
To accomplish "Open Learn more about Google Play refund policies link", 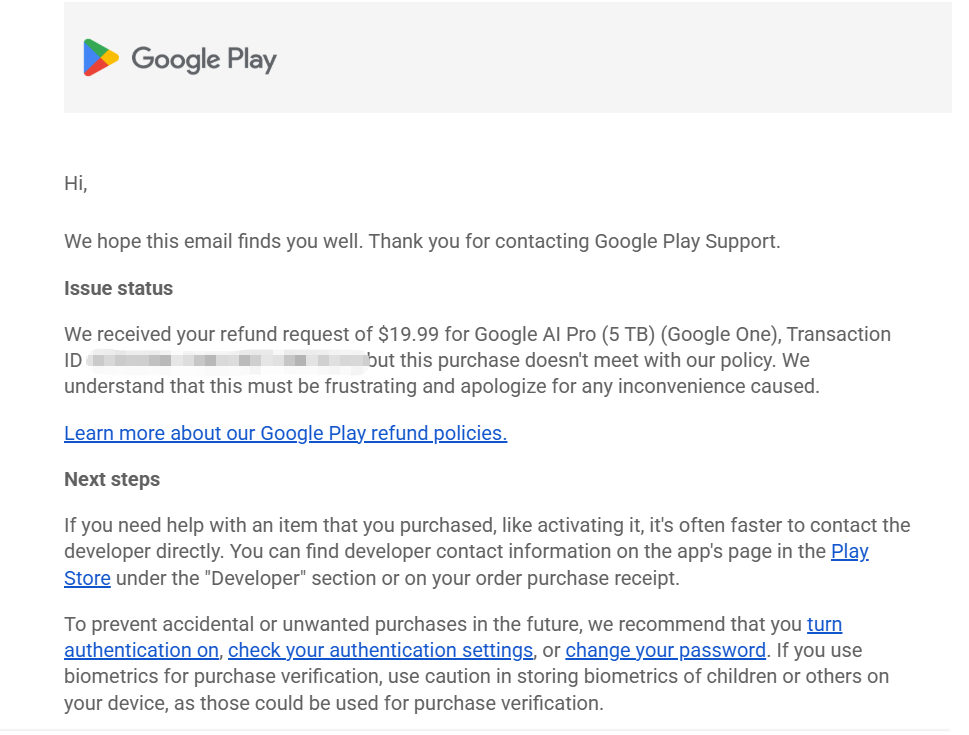I will pyautogui.click(x=286, y=433).
